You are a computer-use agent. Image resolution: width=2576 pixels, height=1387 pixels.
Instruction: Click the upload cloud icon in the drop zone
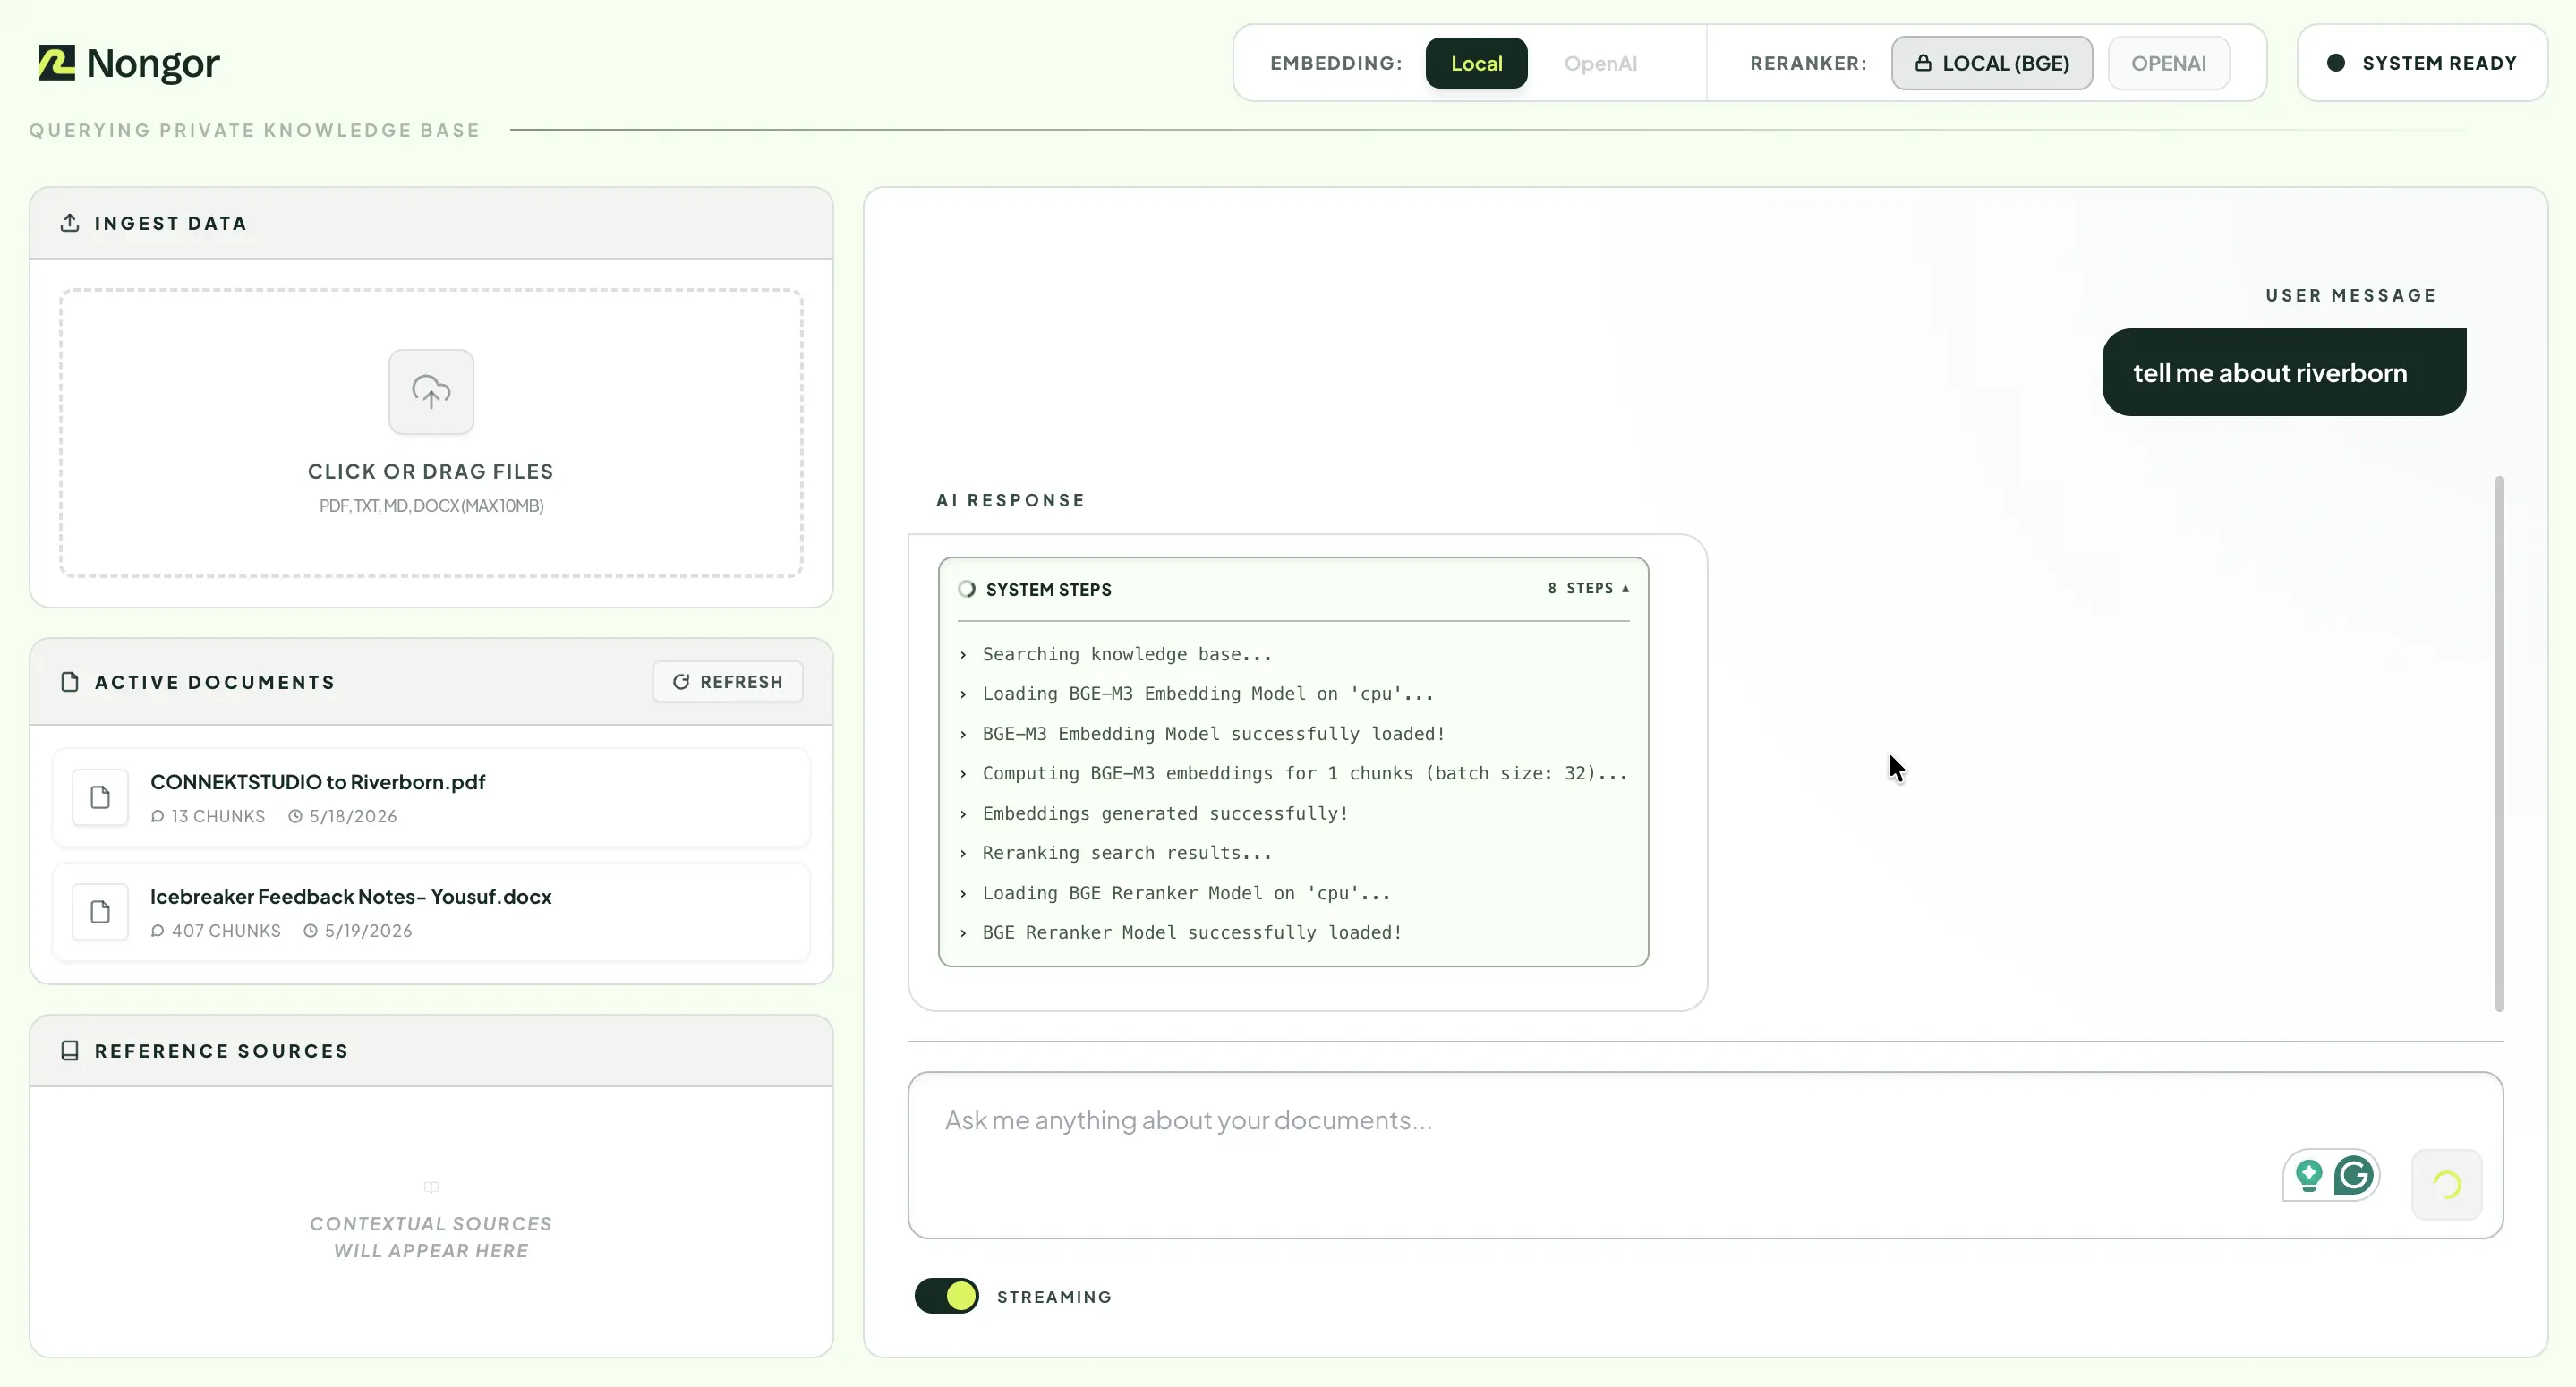(431, 392)
